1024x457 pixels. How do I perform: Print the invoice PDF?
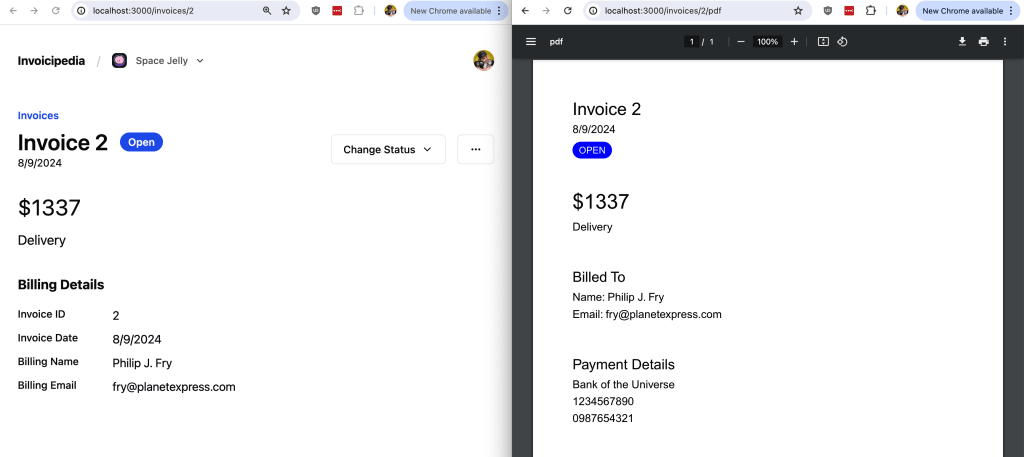984,42
